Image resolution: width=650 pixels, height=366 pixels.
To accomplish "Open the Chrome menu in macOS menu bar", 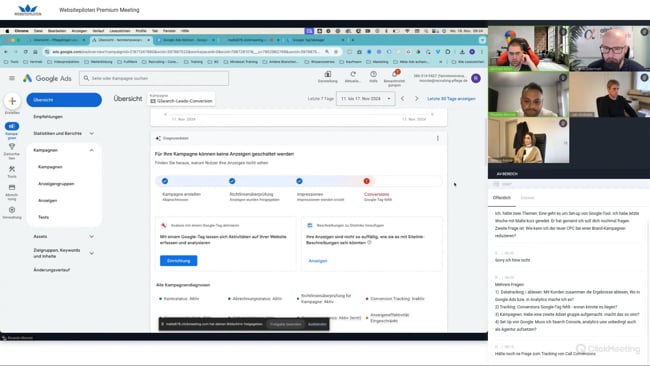I will coord(22,31).
